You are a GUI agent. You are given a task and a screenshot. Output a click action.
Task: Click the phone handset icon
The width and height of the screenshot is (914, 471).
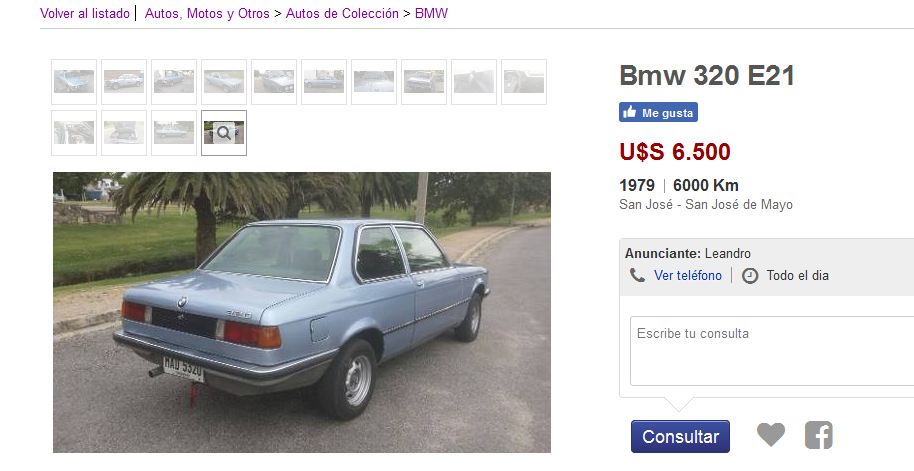click(x=637, y=275)
